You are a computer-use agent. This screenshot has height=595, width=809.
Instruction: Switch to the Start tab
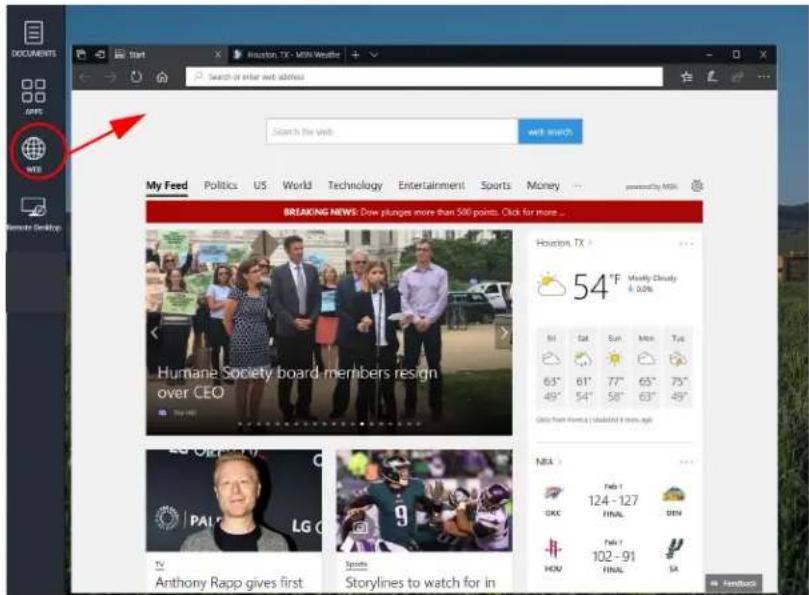(168, 54)
